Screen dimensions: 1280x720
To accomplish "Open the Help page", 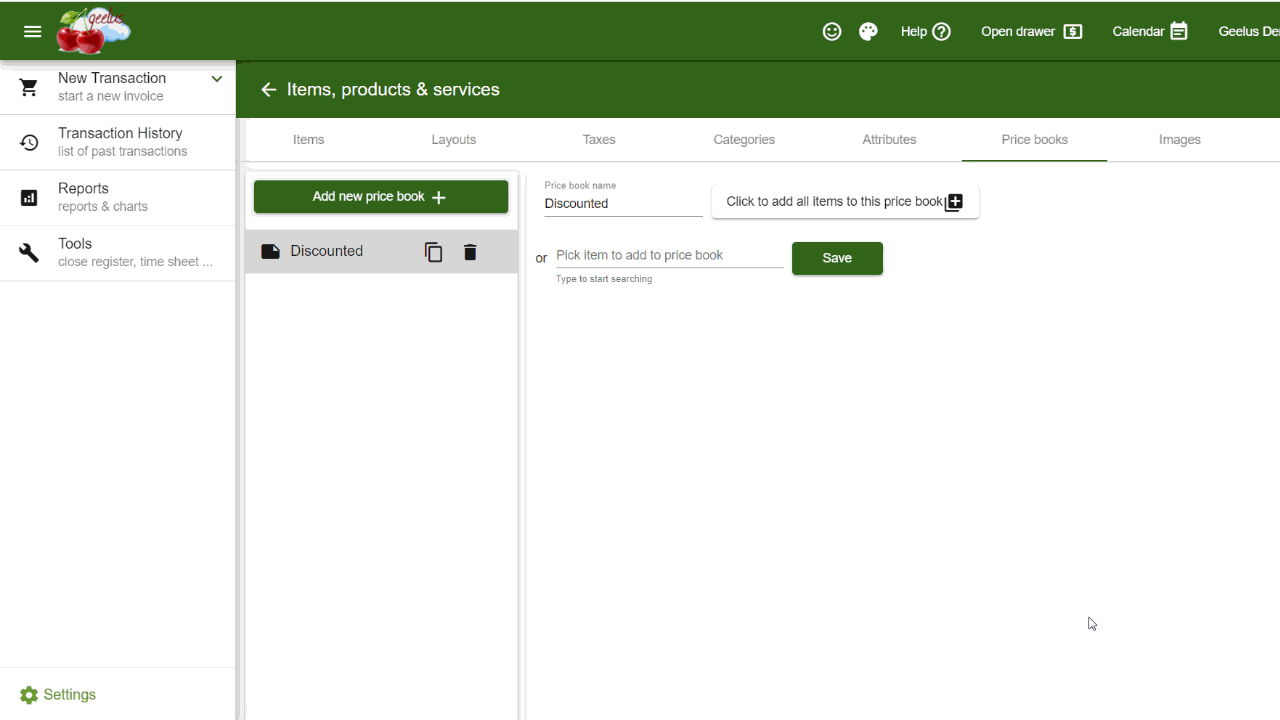I will click(x=925, y=31).
